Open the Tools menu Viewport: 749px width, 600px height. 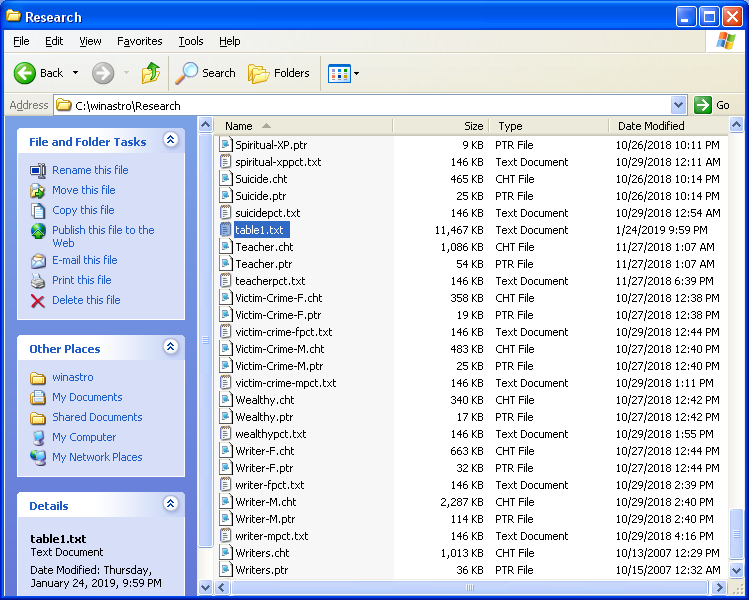[191, 42]
